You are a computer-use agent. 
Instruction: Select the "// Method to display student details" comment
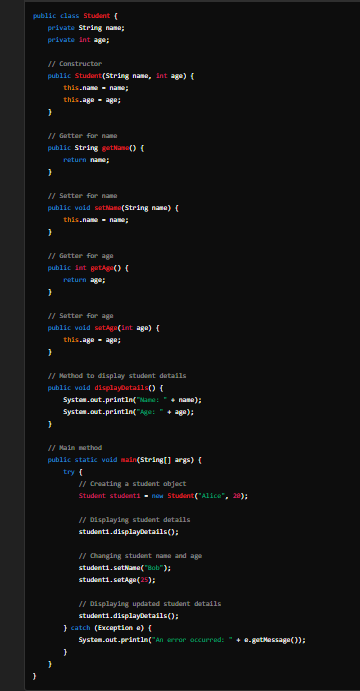pos(117,375)
